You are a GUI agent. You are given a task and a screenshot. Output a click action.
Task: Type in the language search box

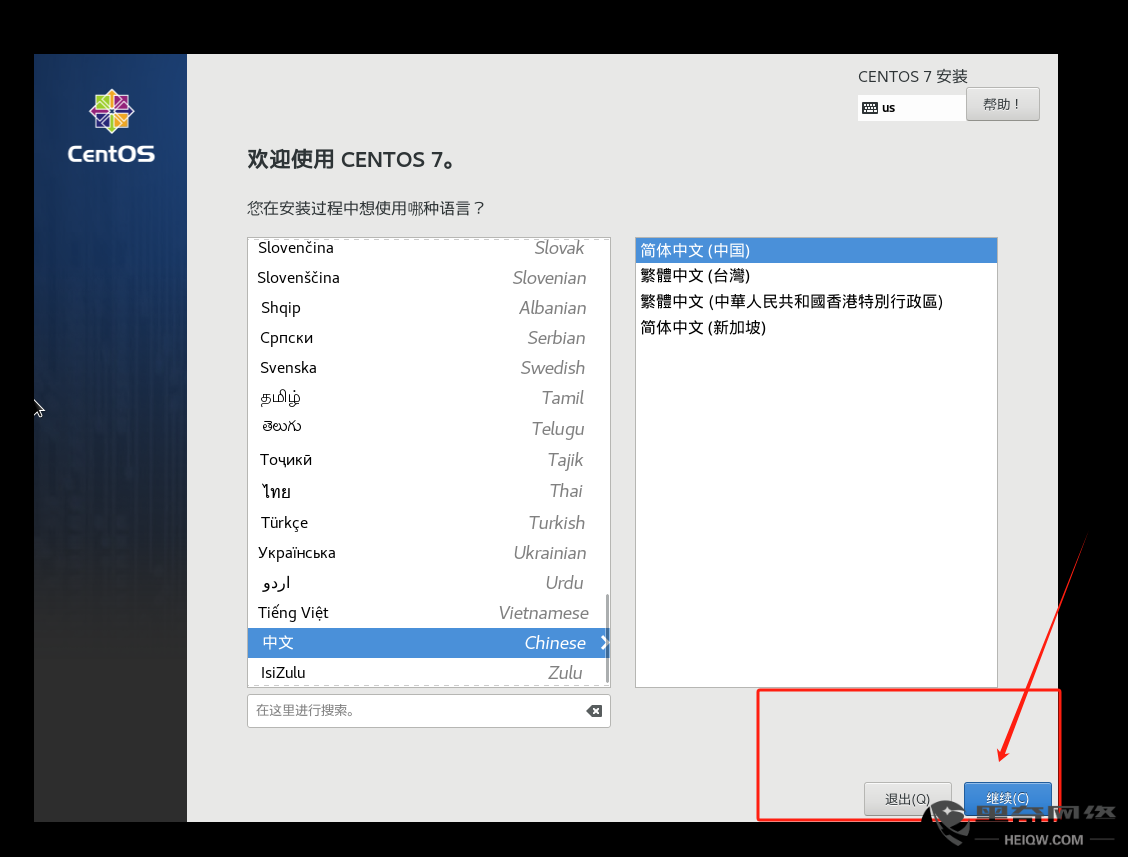(415, 711)
